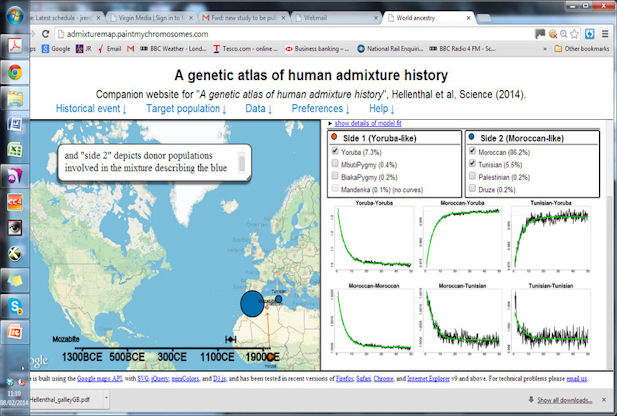Open the D3.js link in the footer
This screenshot has width=617, height=416.
pyautogui.click(x=219, y=379)
